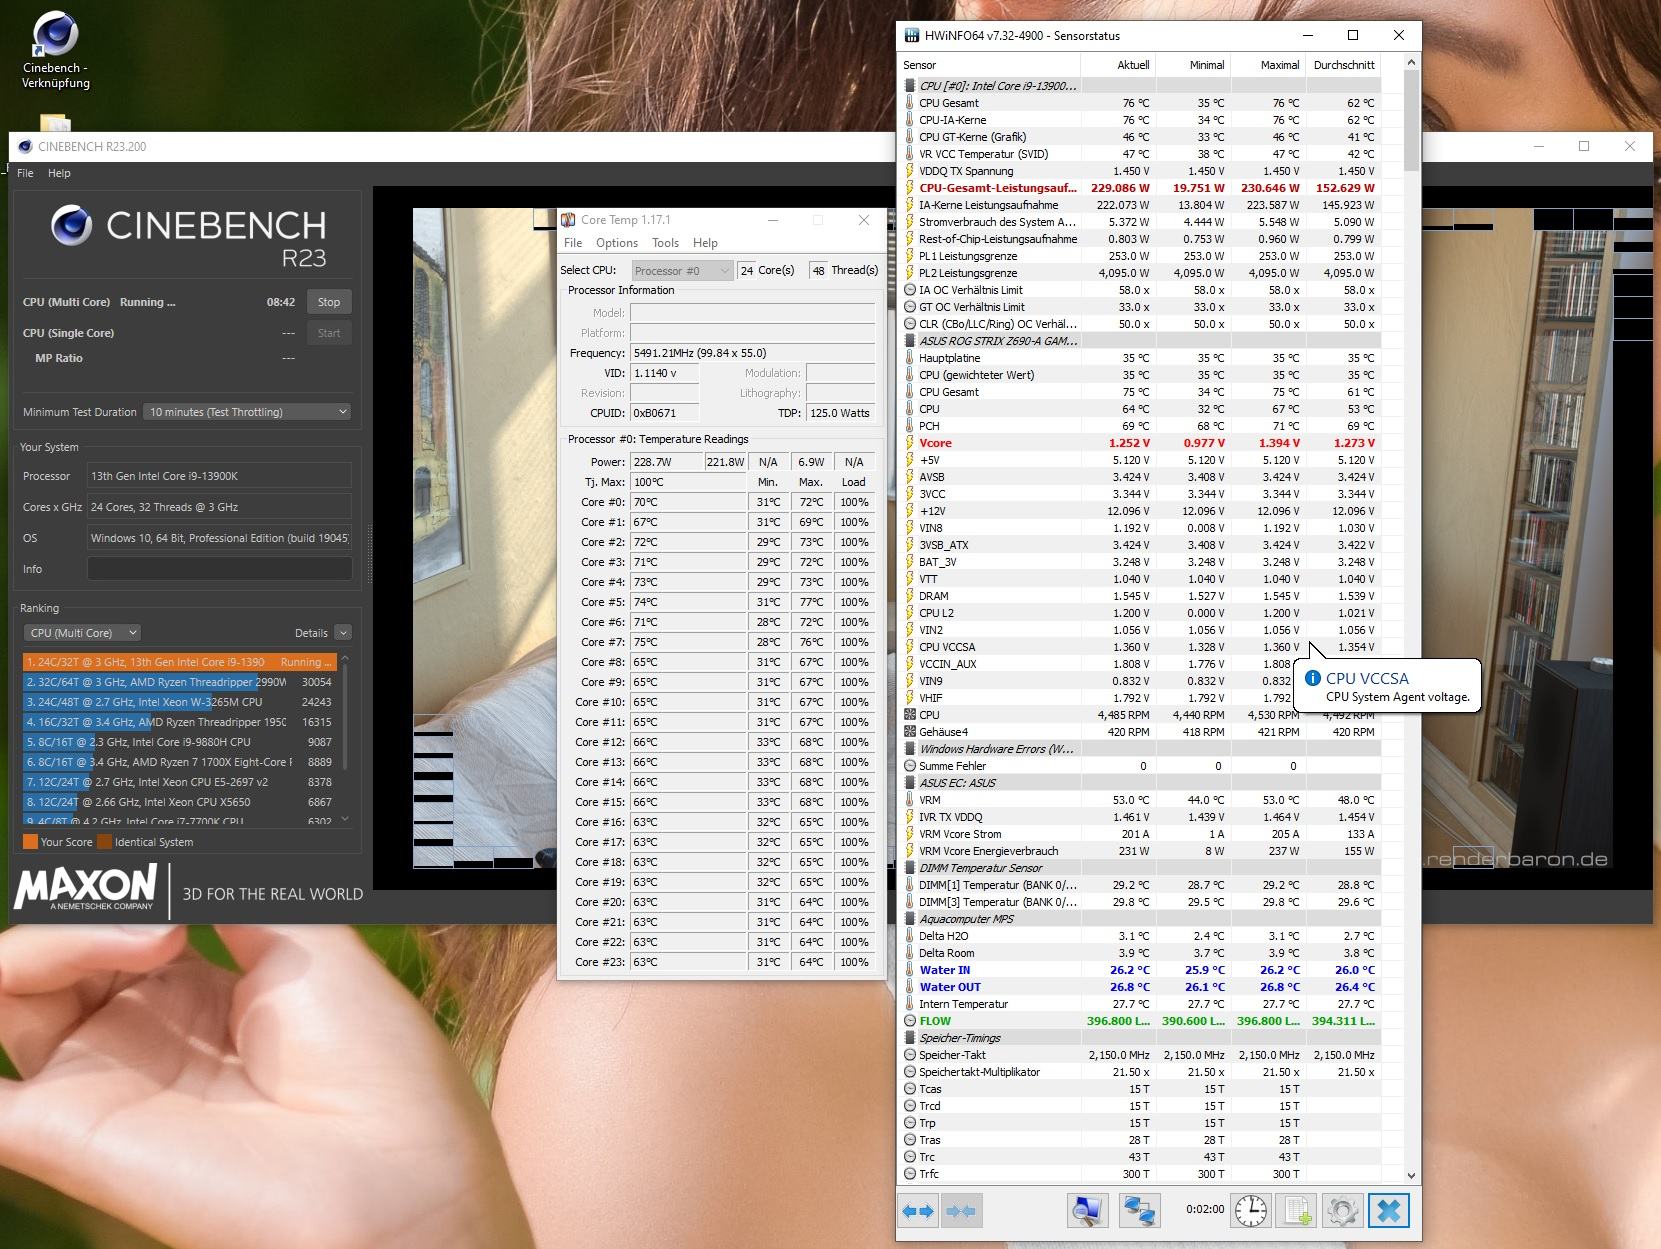Select the CPU-Gesamt-Leistungsauf... row in HWiNFO
This screenshot has height=1249, width=1661.
pos(1141,188)
